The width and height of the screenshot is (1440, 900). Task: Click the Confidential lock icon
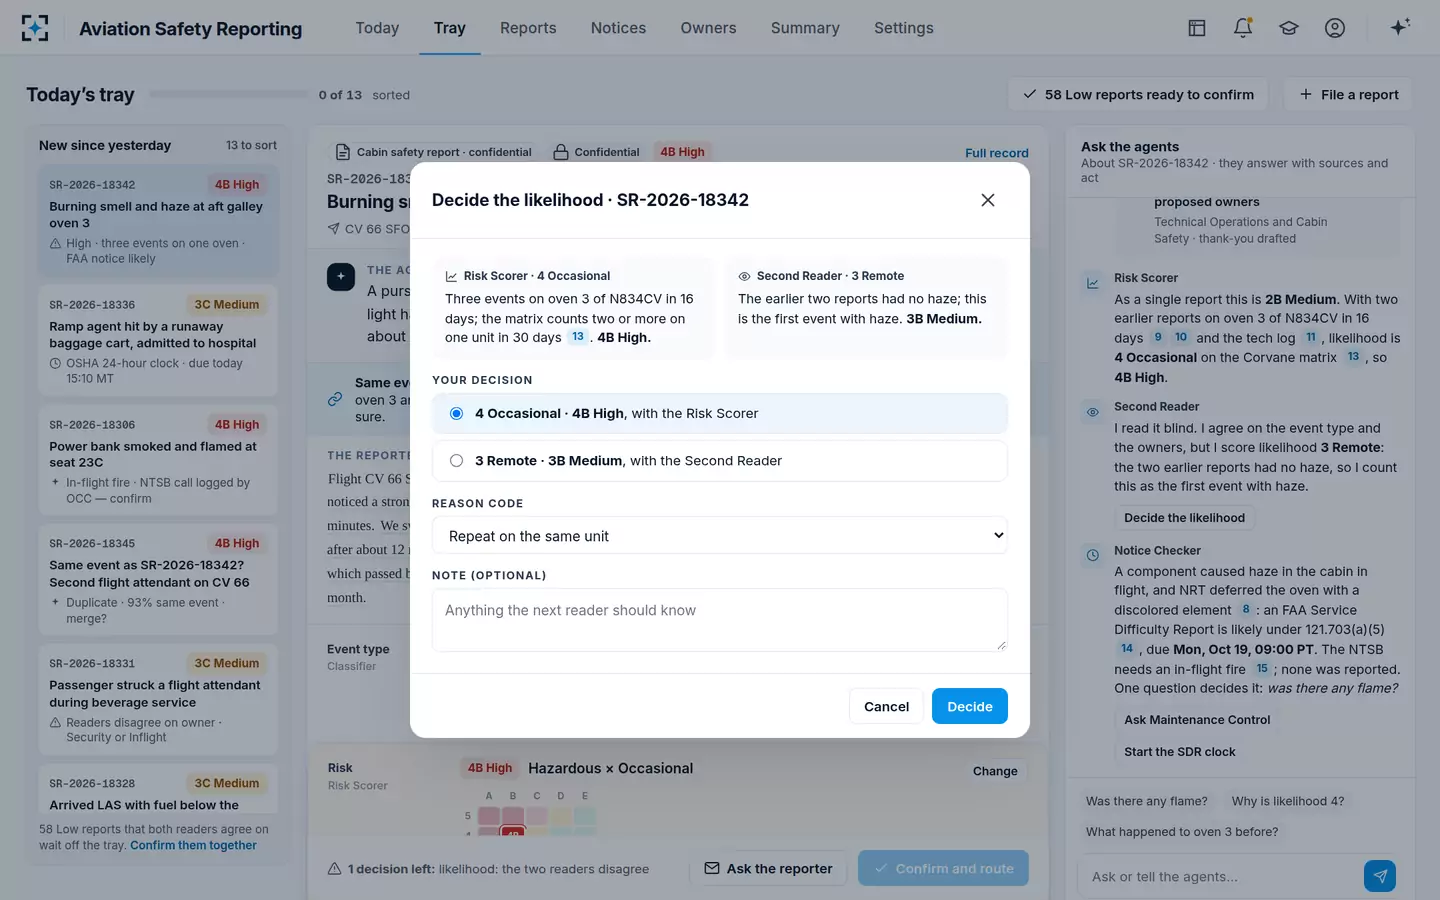pyautogui.click(x=561, y=152)
